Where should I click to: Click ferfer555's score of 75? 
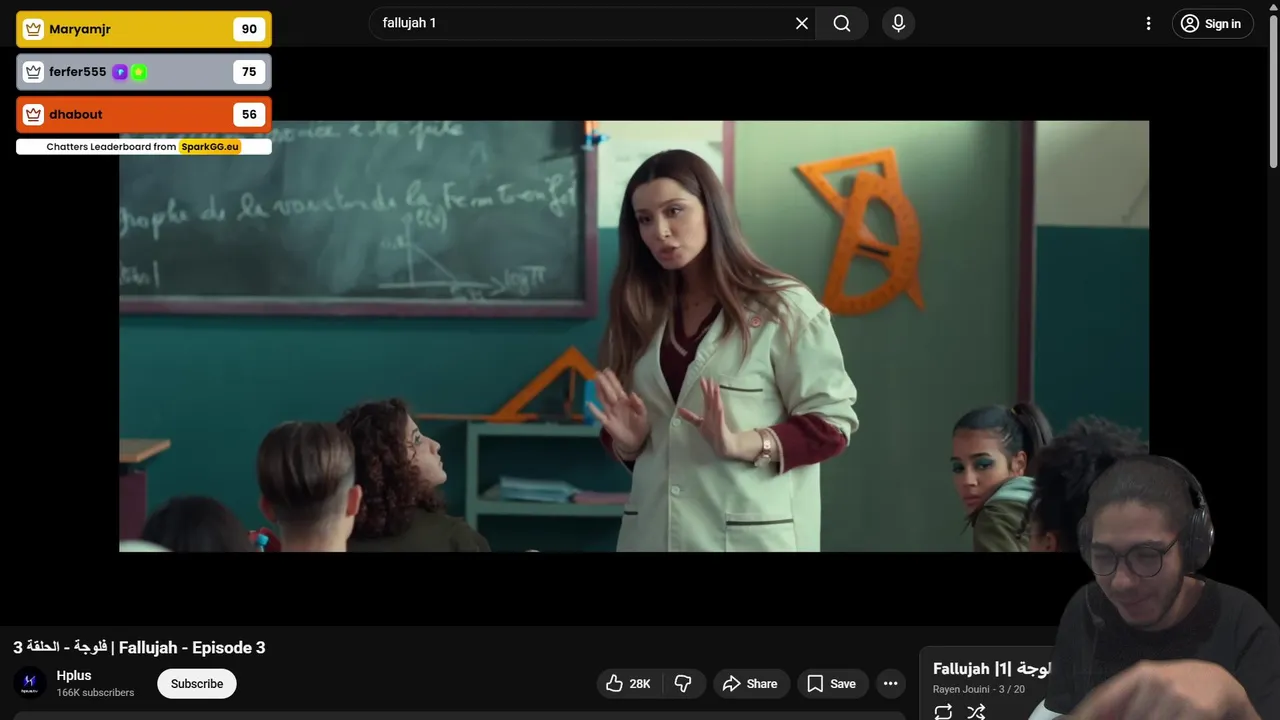point(249,72)
